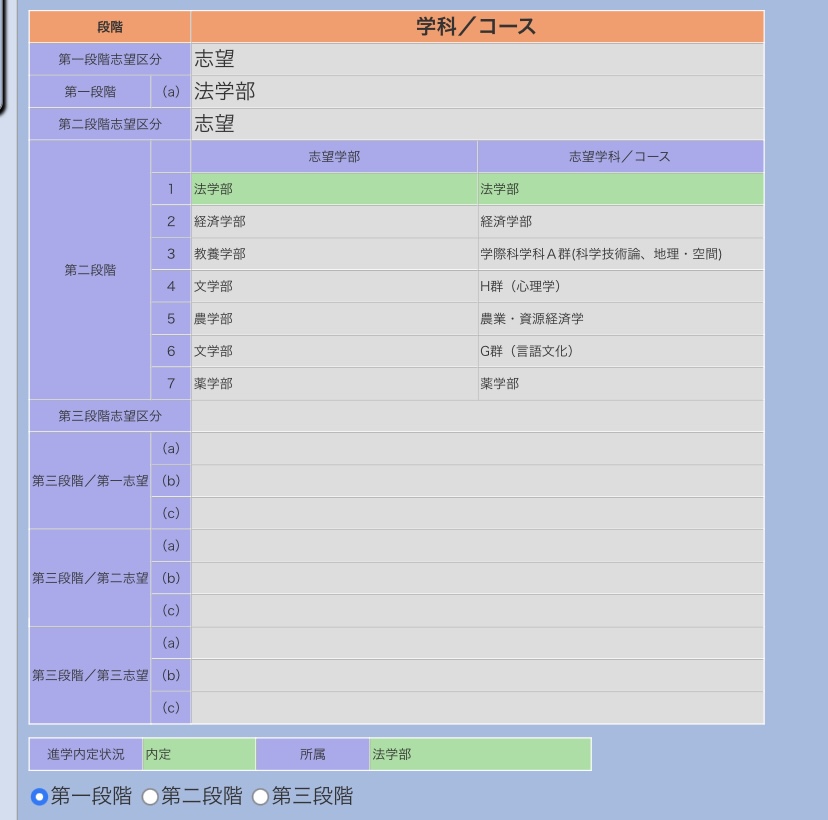The width and height of the screenshot is (828, 820).
Task: Select the 第二段階 radio button
Action: (150, 797)
